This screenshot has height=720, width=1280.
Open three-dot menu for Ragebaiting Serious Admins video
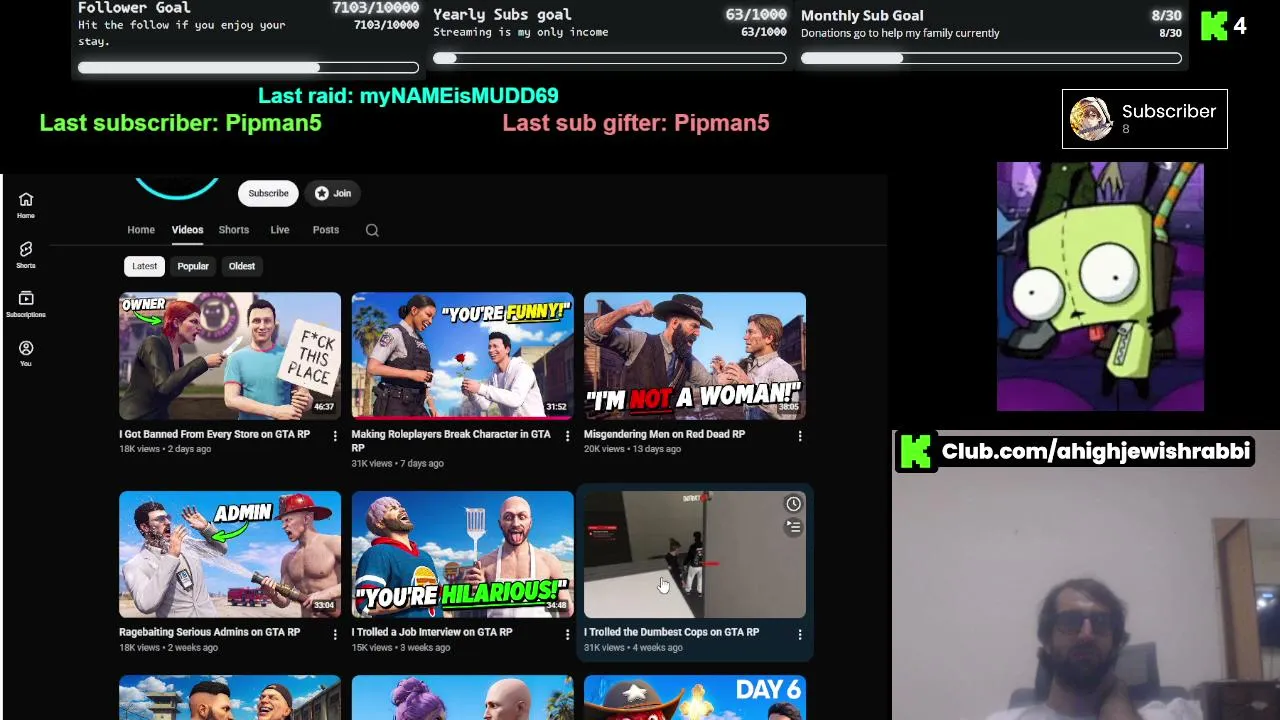335,634
